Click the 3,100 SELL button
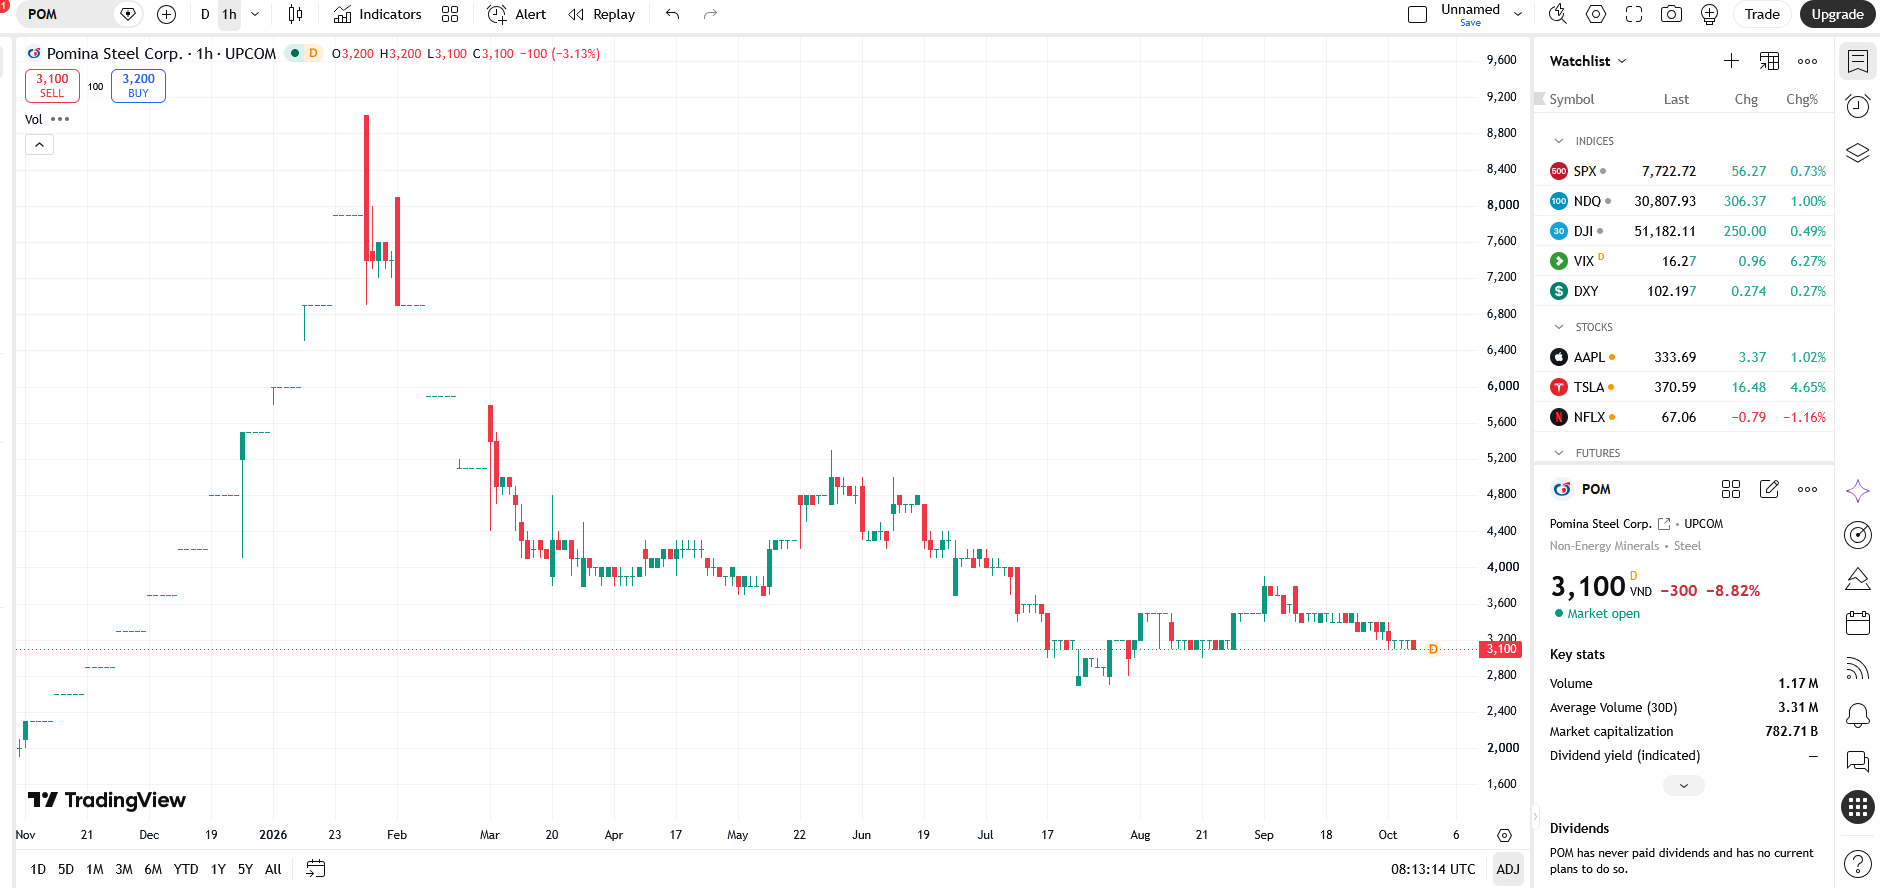1880x888 pixels. 52,86
